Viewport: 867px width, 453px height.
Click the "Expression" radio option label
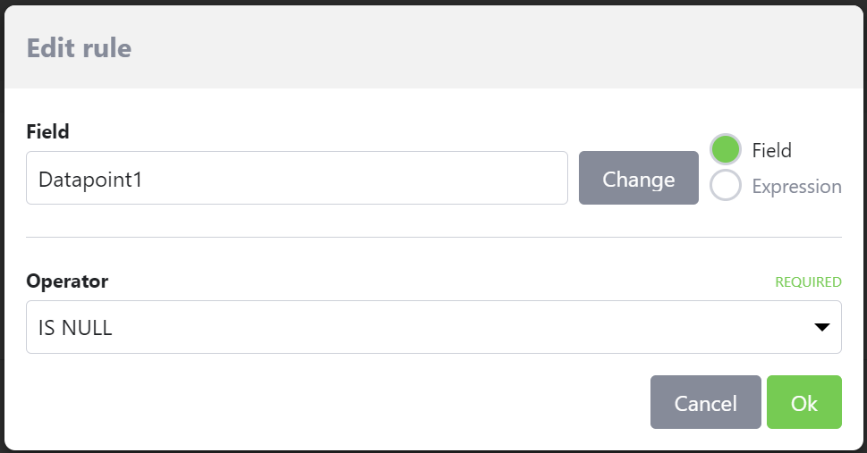(796, 186)
